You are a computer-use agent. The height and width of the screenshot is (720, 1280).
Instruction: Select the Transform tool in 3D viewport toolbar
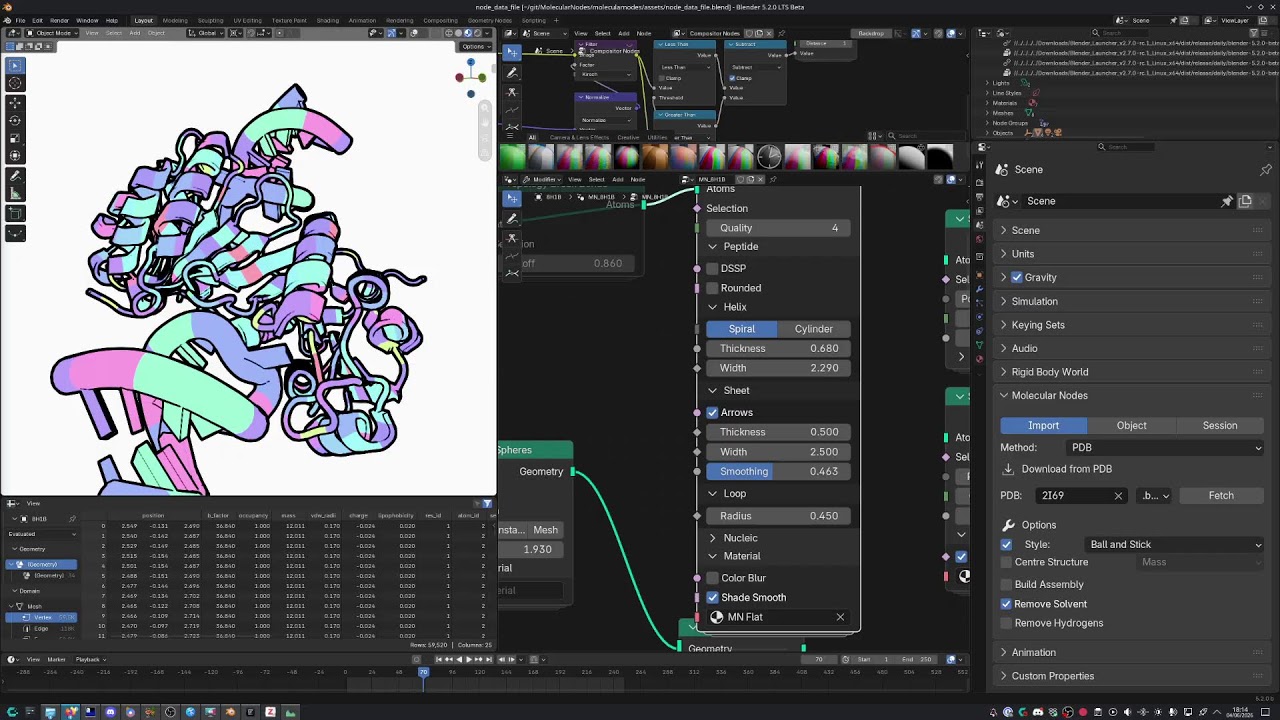tap(15, 155)
